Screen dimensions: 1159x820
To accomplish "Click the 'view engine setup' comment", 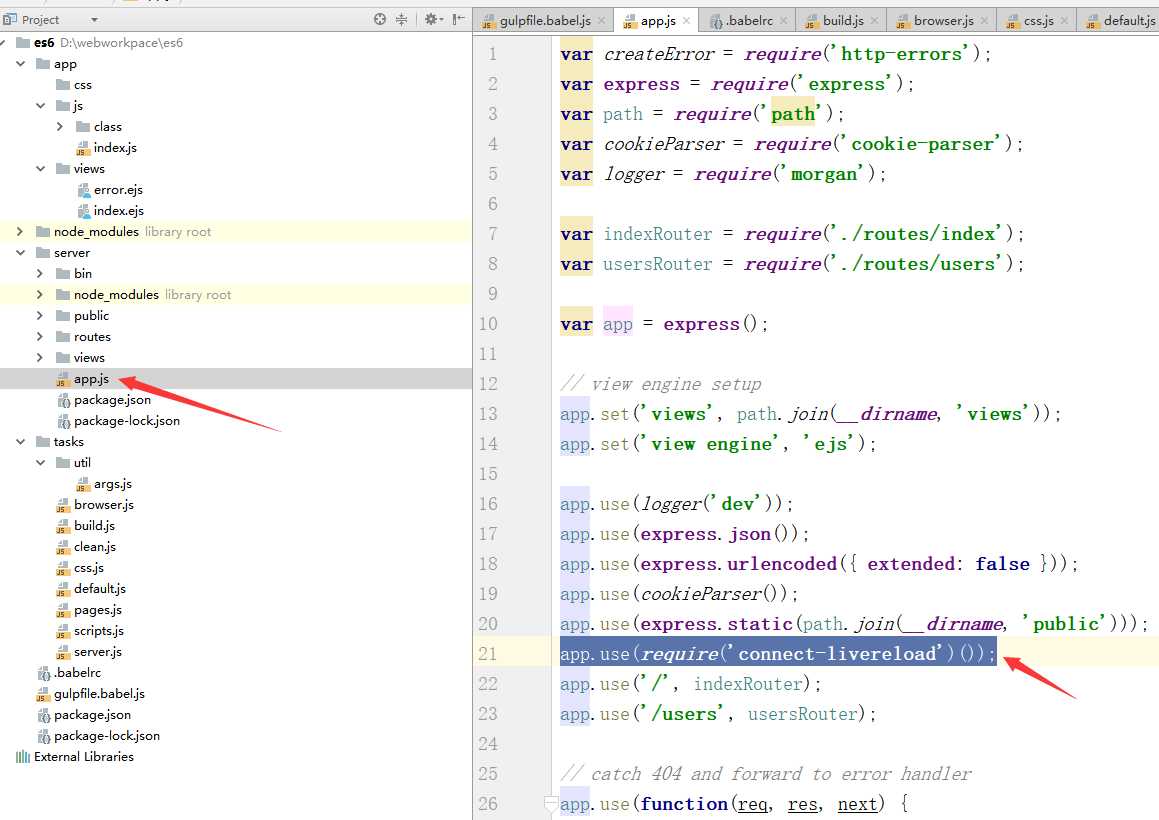I will (x=661, y=384).
